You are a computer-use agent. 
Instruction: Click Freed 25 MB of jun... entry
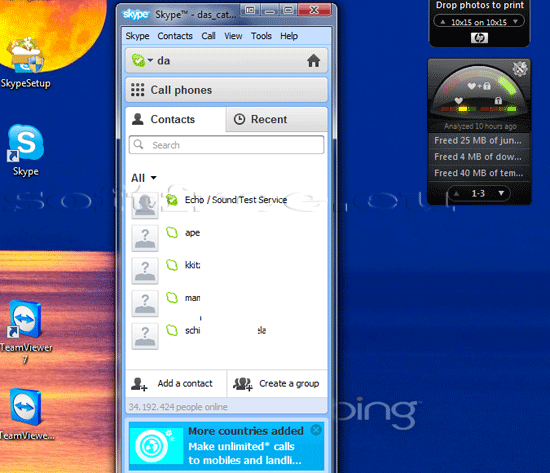click(x=479, y=141)
